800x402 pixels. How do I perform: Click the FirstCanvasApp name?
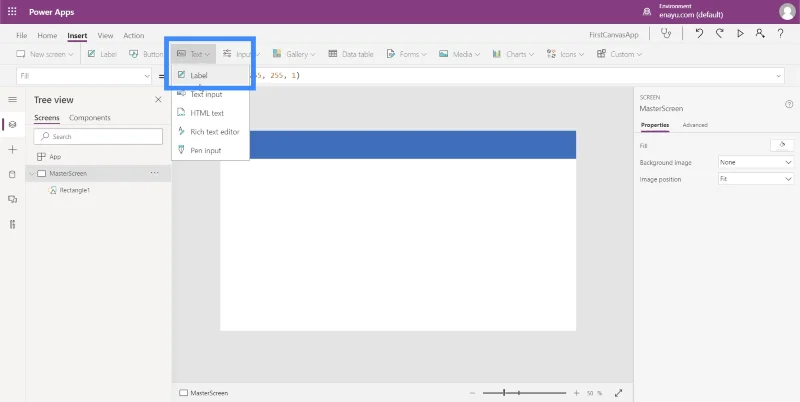point(614,35)
